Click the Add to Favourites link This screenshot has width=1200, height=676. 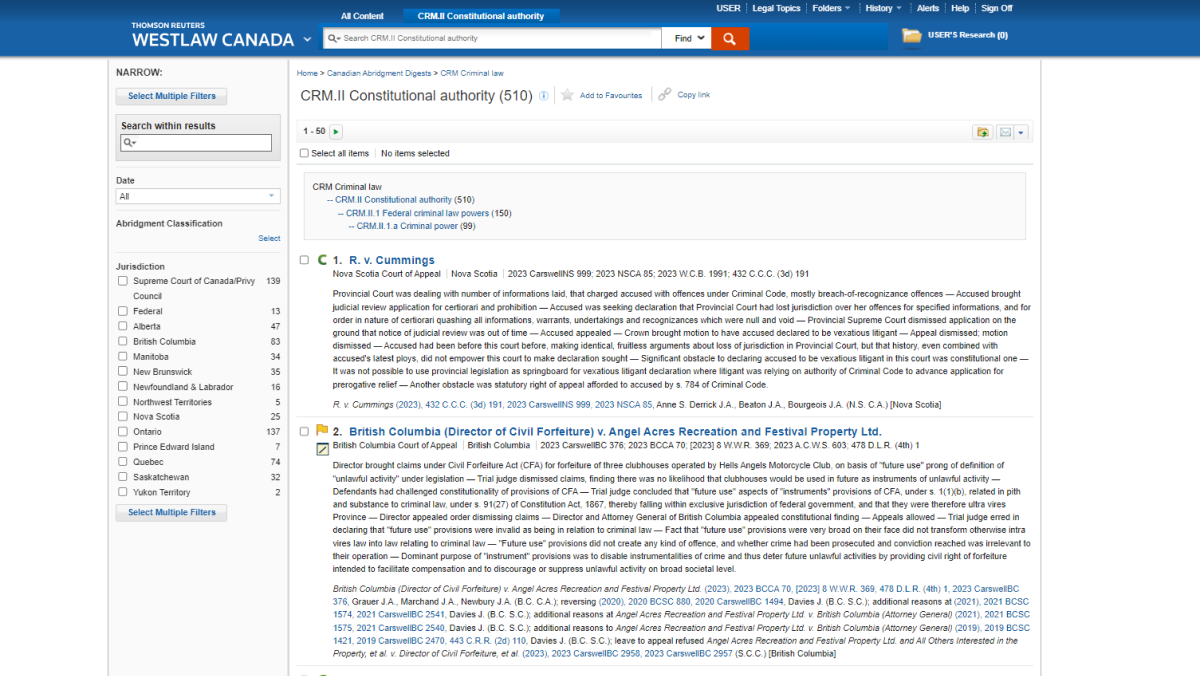pyautogui.click(x=610, y=96)
